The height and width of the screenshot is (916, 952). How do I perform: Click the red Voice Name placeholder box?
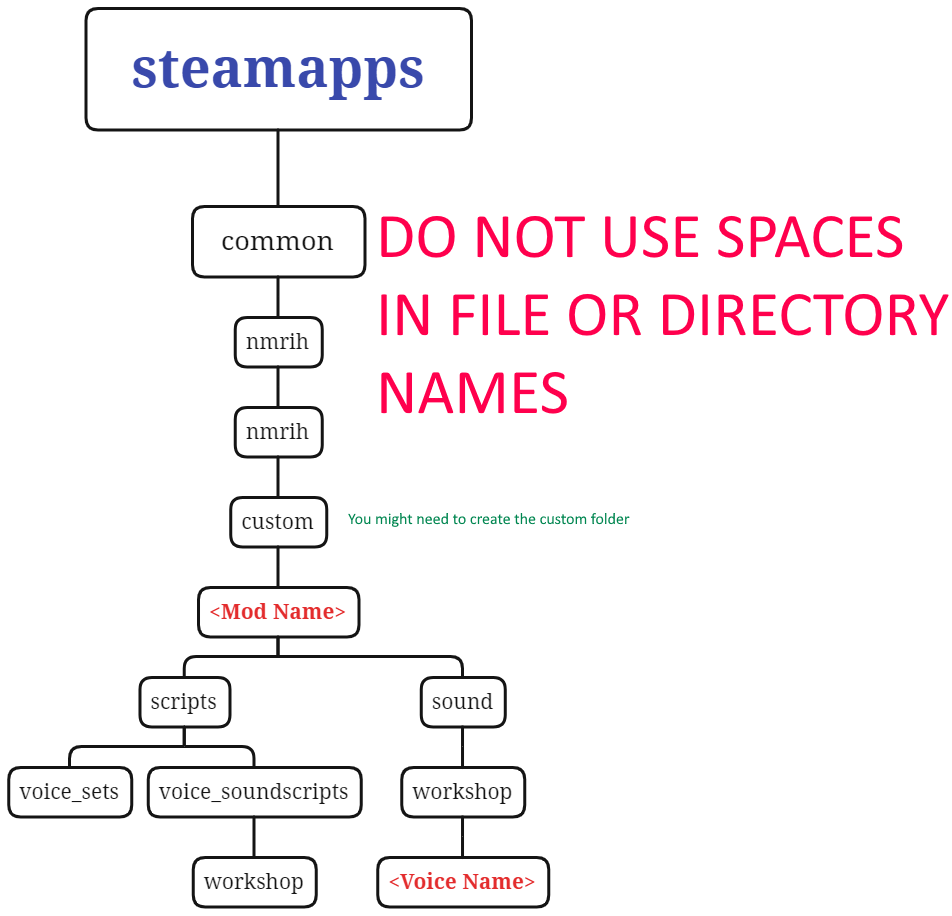click(463, 881)
